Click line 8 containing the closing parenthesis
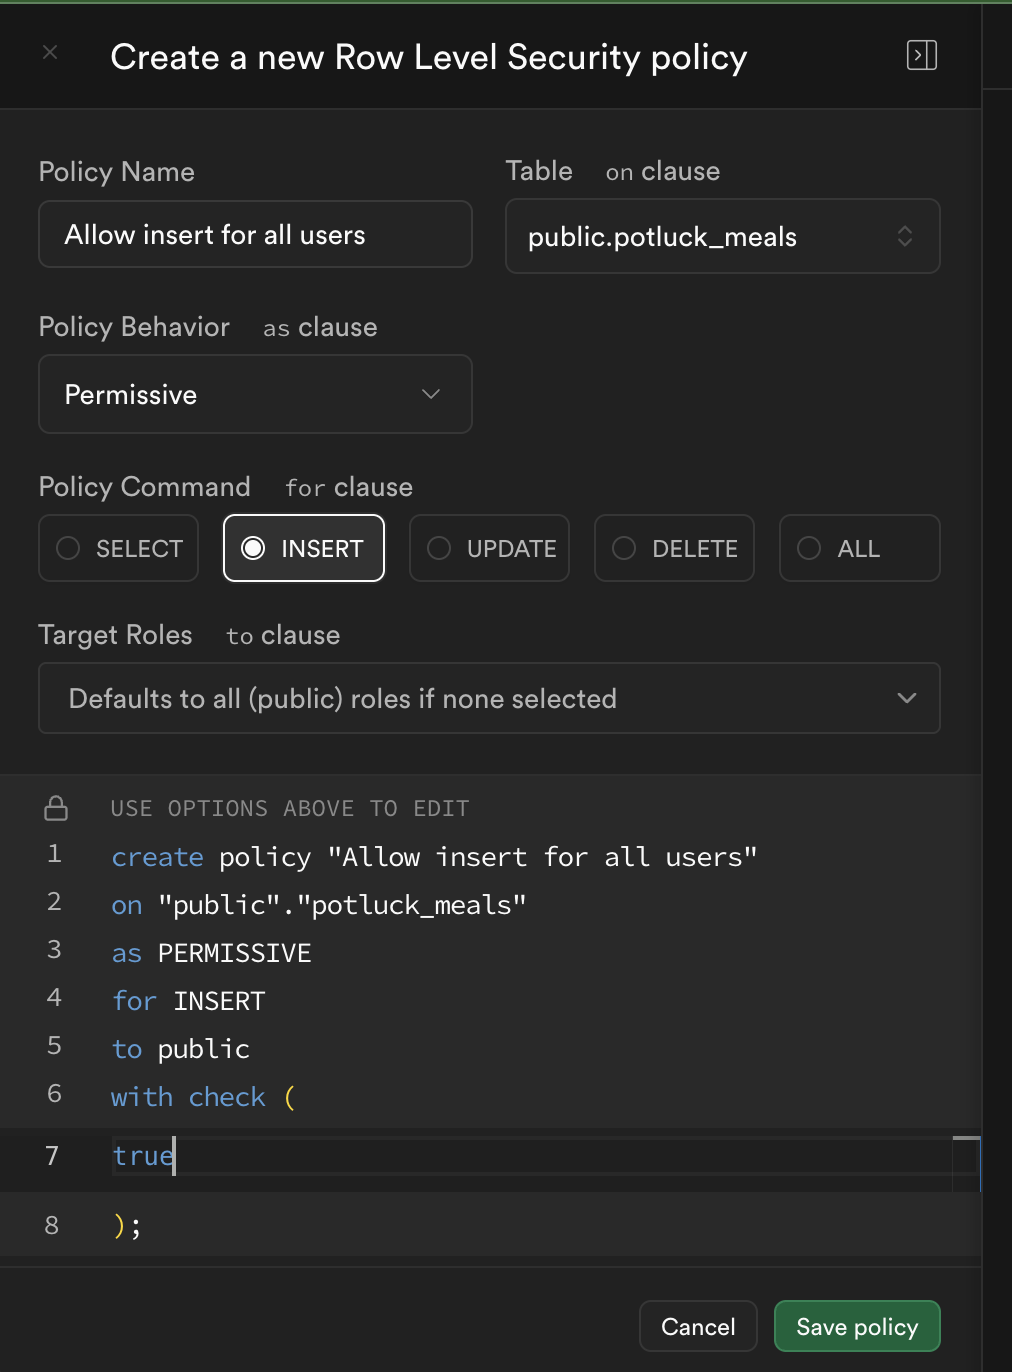This screenshot has height=1372, width=1012. tap(128, 1224)
